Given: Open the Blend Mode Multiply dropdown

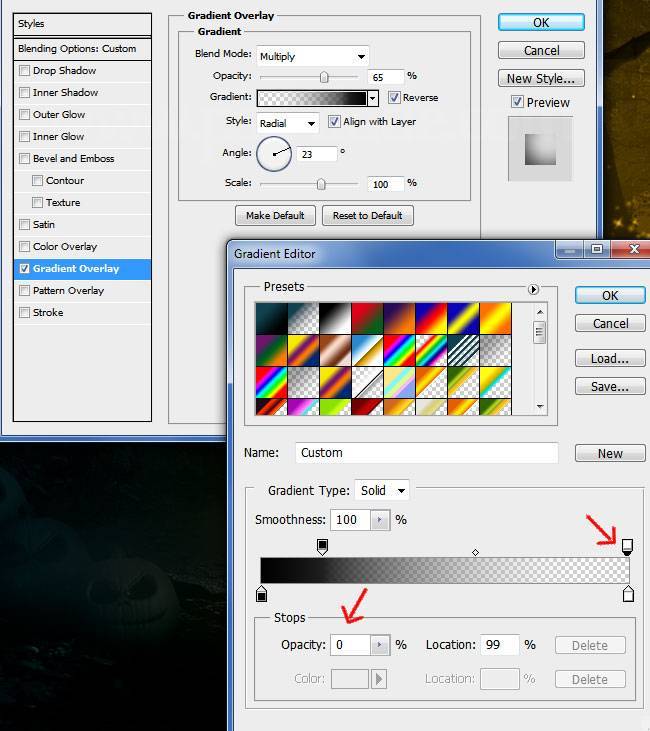Looking at the screenshot, I should pyautogui.click(x=312, y=57).
